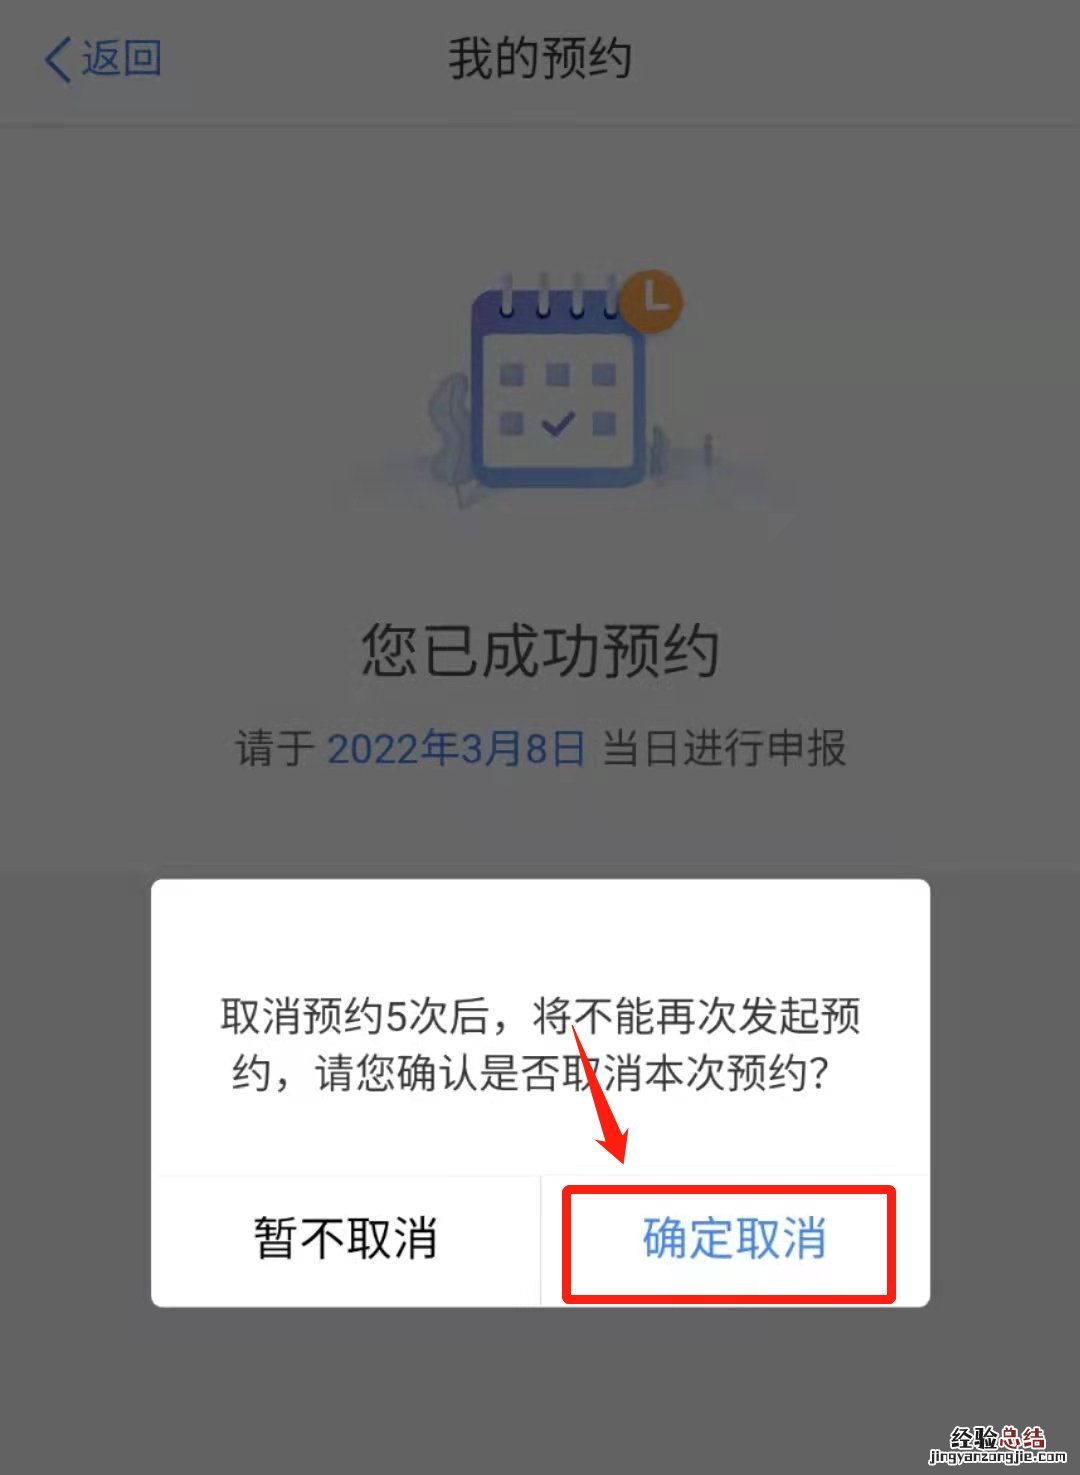The width and height of the screenshot is (1080, 1475).
Task: Click the checkmark inside the calendar
Action: (557, 423)
